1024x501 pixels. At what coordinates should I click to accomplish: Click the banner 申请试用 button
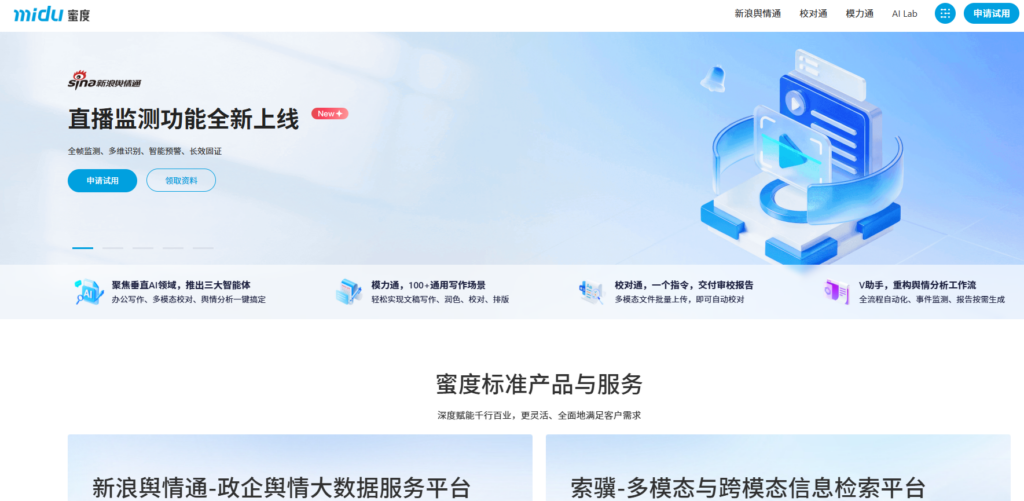click(x=103, y=181)
